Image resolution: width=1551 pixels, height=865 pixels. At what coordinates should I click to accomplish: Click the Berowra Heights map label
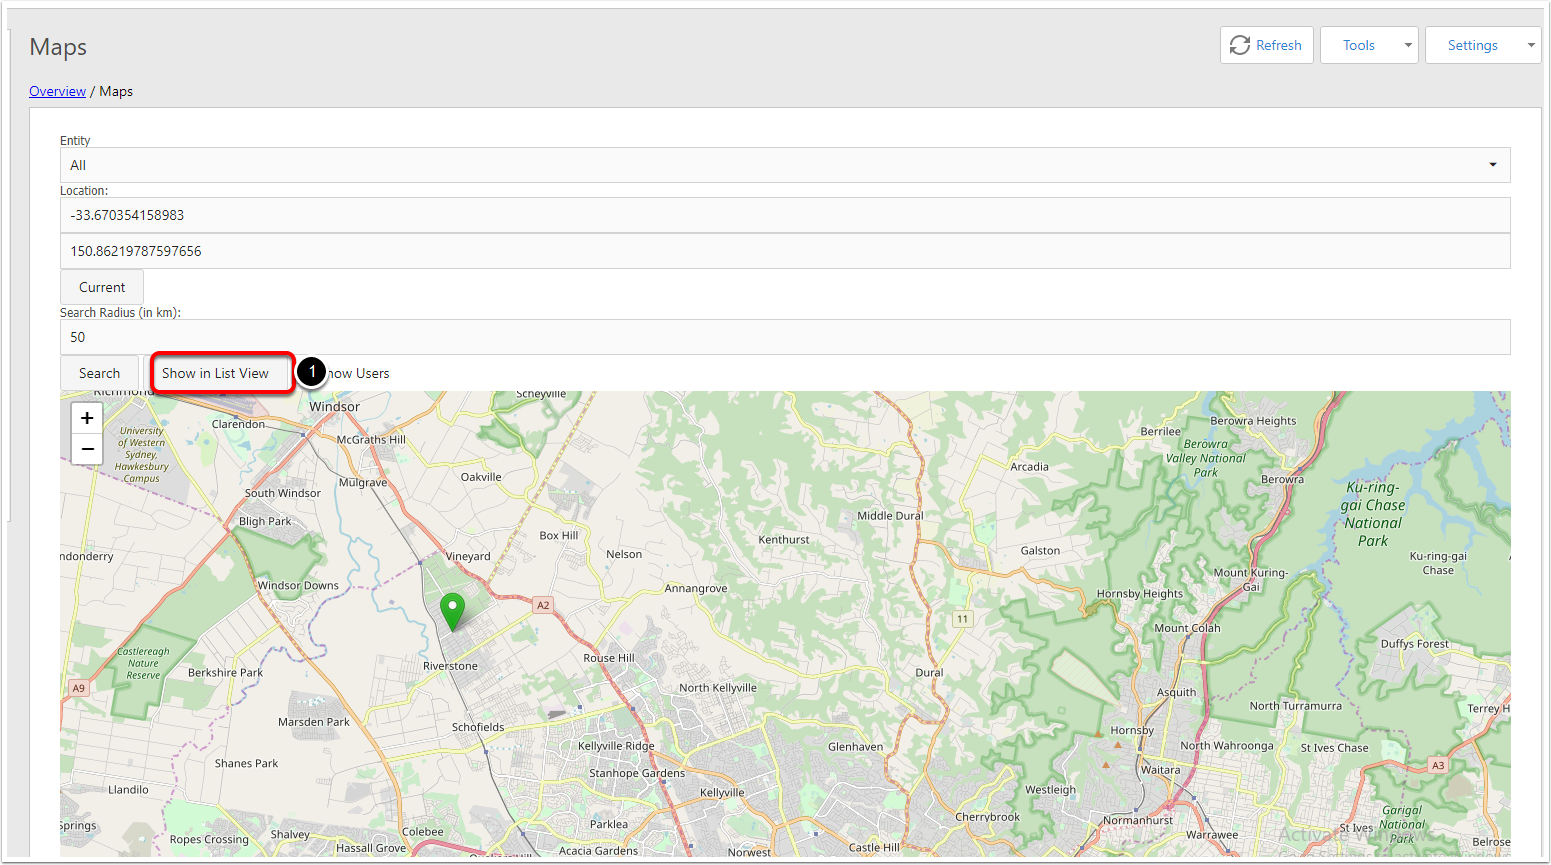1253,421
